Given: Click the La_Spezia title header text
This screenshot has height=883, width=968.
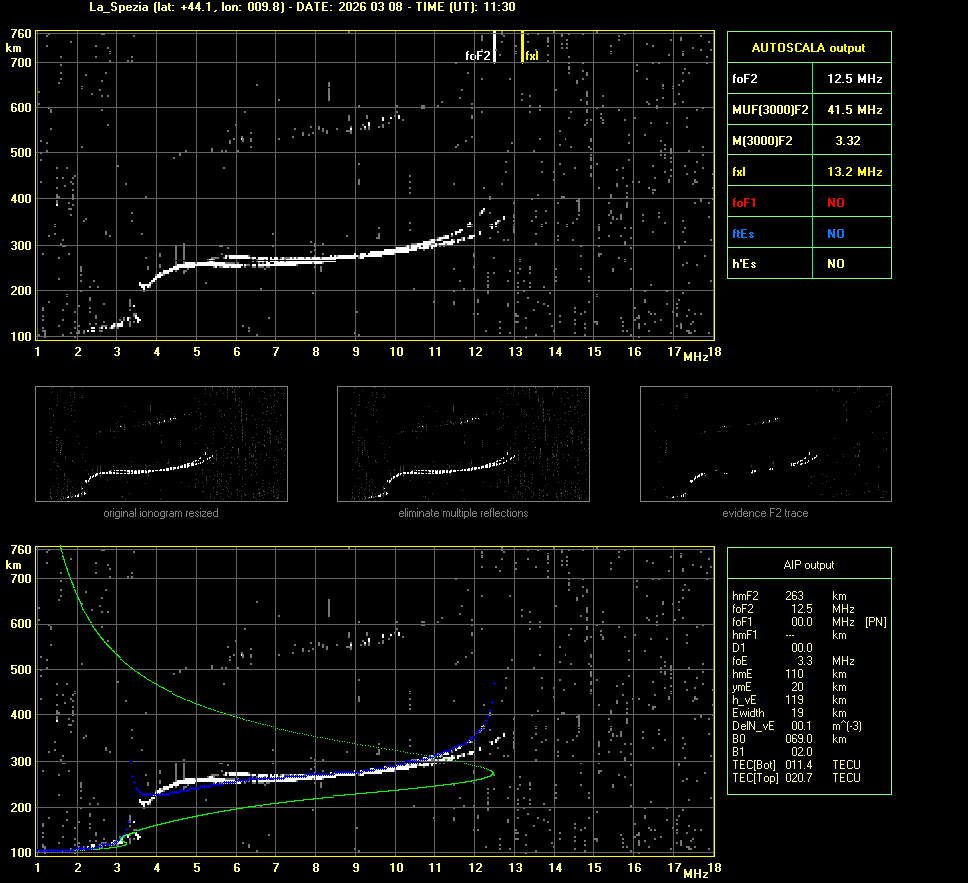Looking at the screenshot, I should click(x=302, y=7).
